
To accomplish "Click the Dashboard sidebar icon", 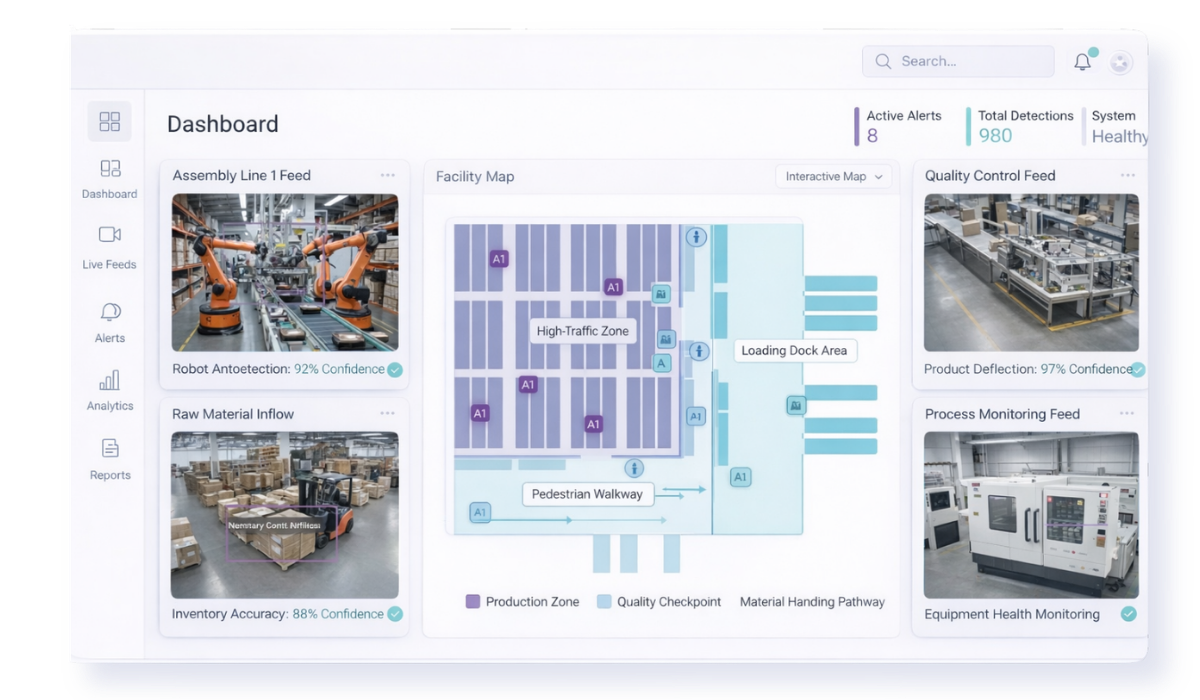I will (110, 169).
